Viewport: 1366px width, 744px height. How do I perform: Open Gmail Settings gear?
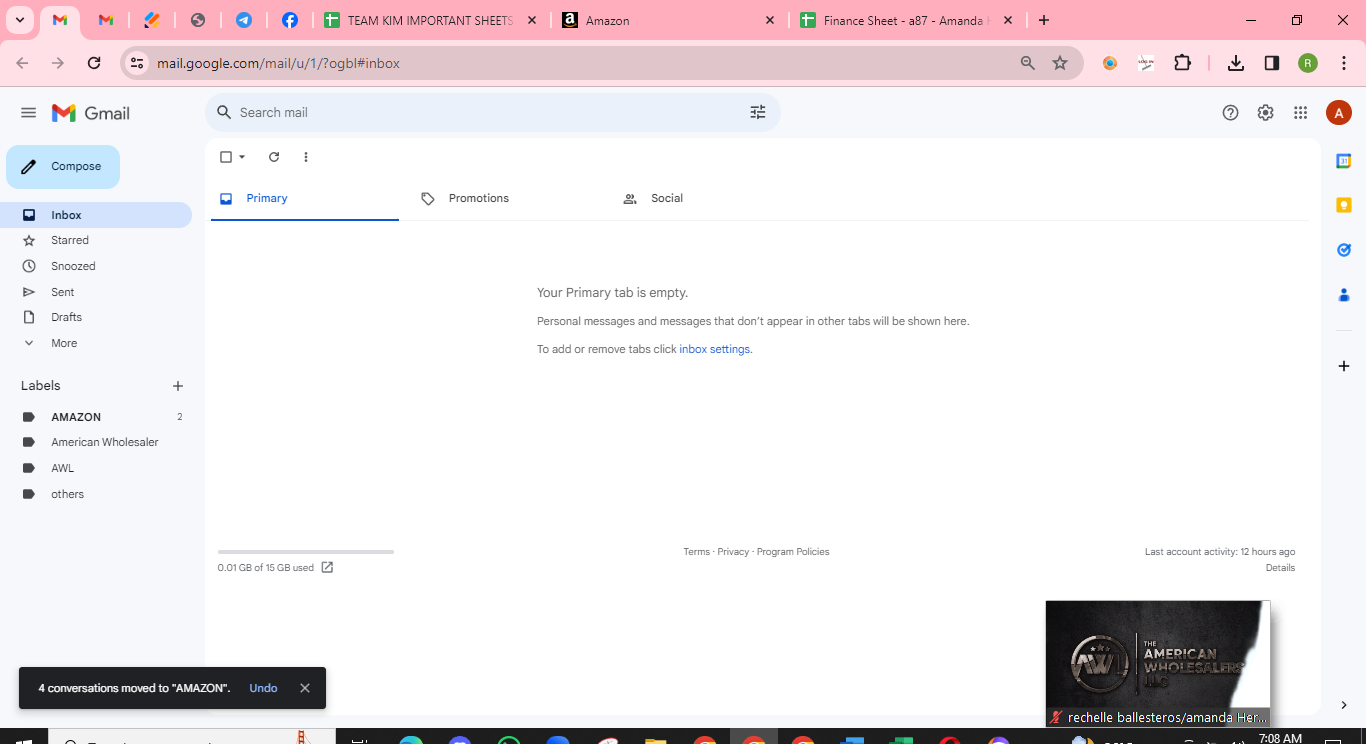tap(1266, 113)
